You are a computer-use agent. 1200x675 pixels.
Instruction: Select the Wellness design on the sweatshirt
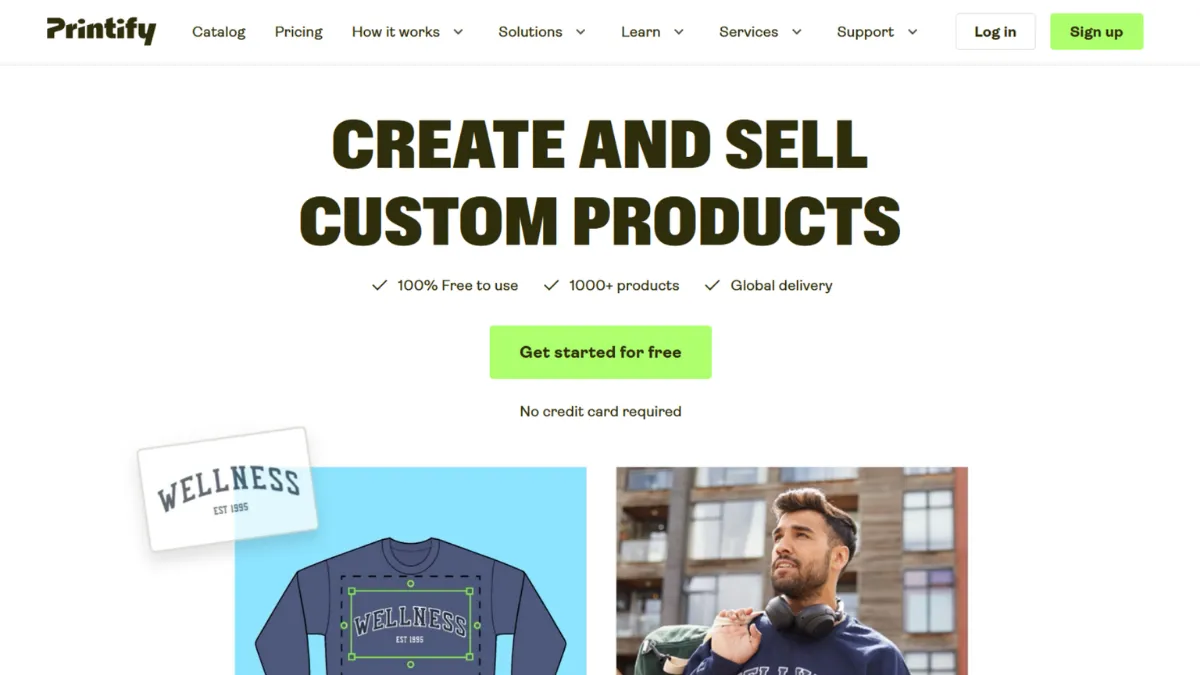point(411,624)
